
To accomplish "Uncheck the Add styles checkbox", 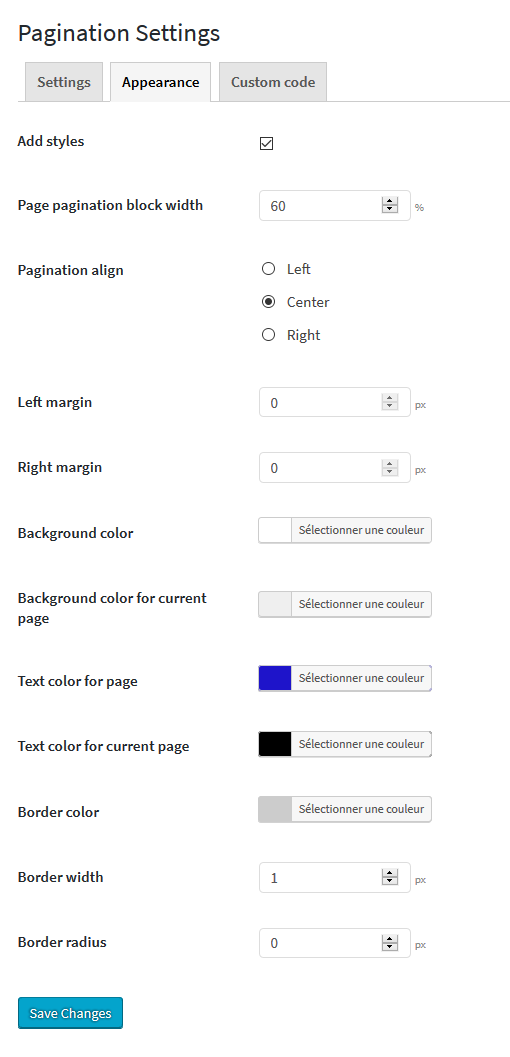I will click(267, 144).
